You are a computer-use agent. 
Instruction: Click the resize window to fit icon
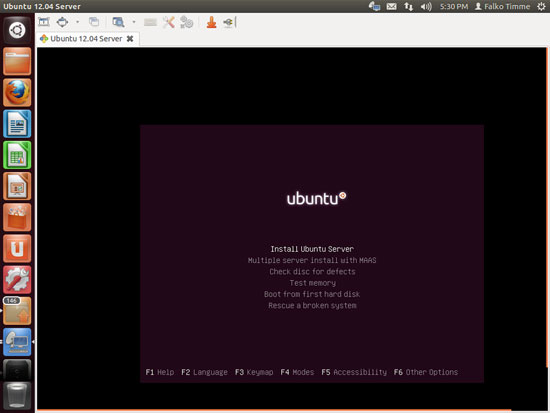(44, 22)
